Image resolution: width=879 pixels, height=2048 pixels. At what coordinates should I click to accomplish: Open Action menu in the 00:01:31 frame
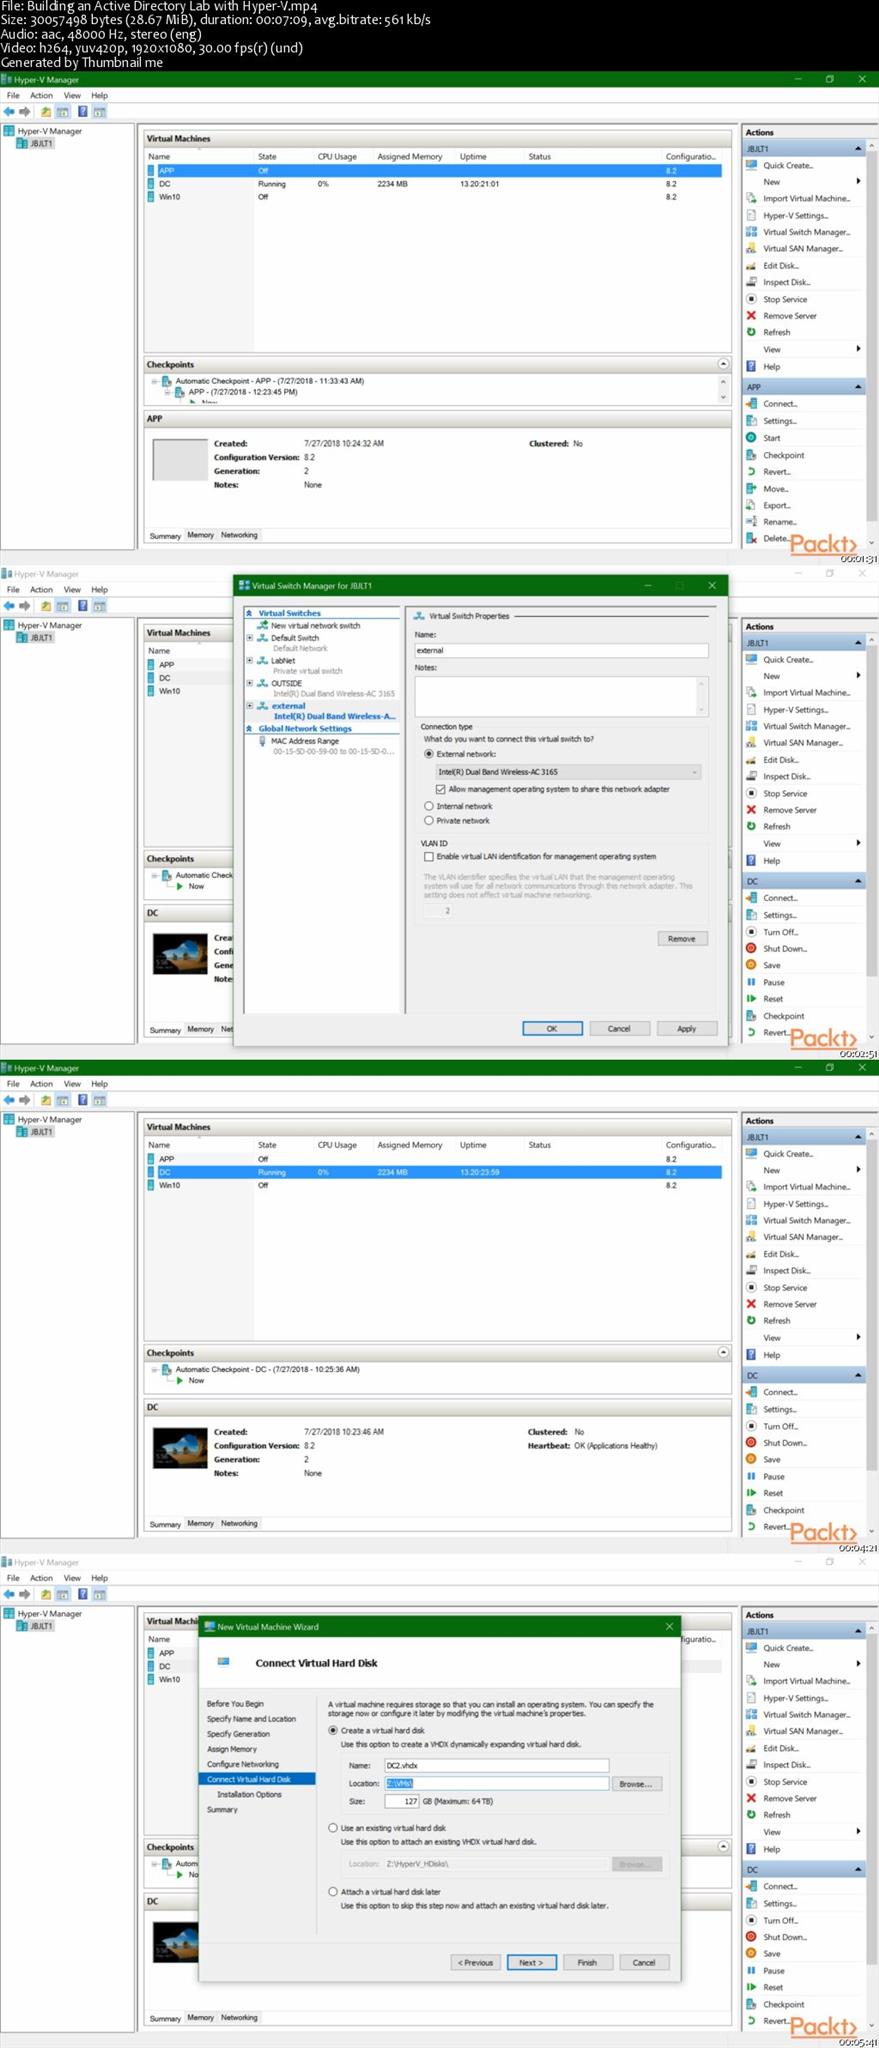(41, 96)
